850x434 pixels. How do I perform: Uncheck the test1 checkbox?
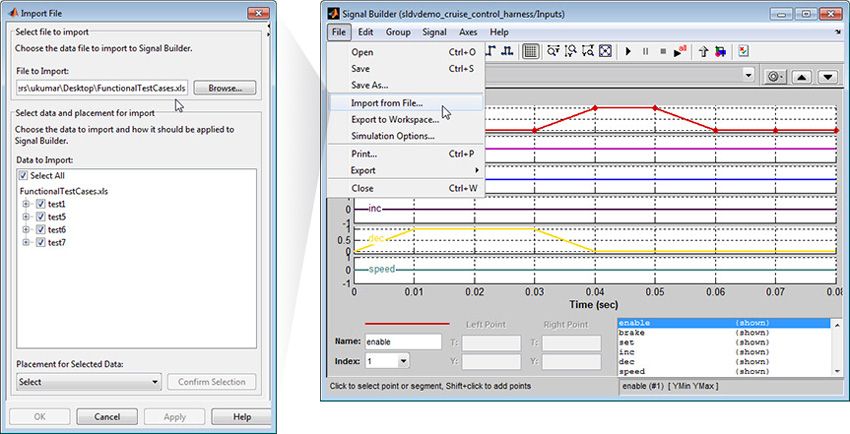click(x=41, y=203)
